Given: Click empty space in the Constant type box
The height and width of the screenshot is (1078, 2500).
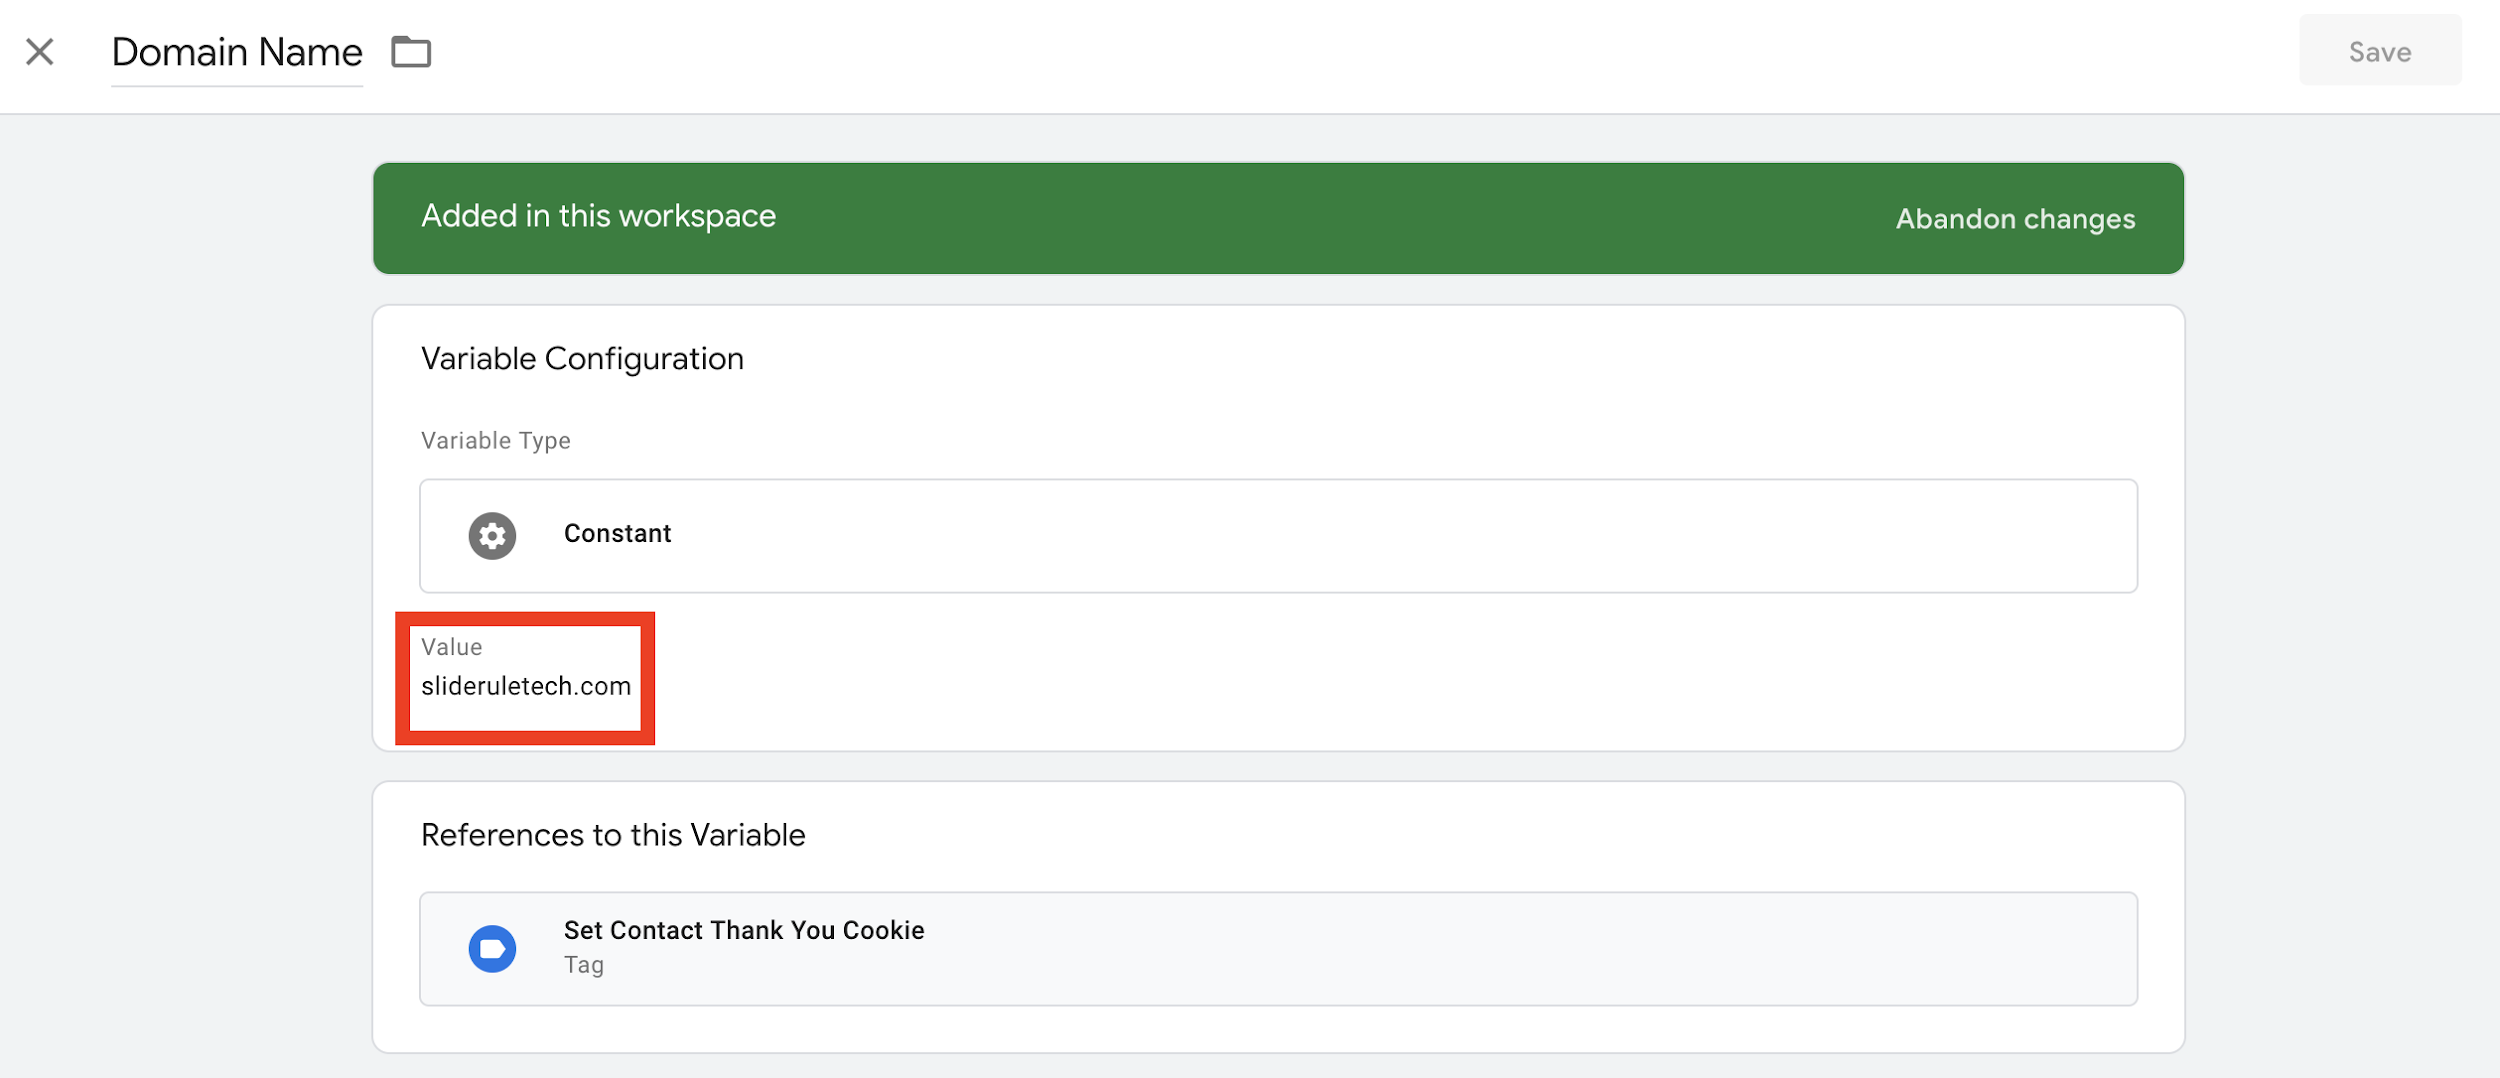Looking at the screenshot, I should (x=1400, y=536).
